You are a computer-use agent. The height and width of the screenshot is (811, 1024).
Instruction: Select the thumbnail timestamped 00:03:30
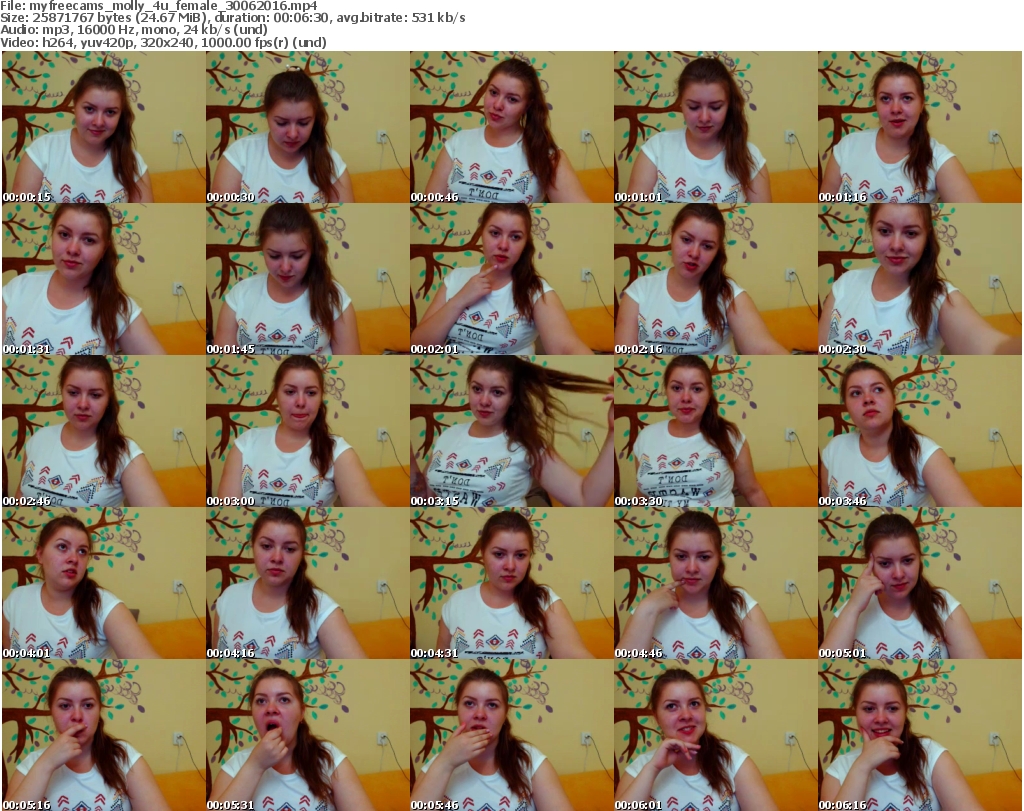point(715,432)
